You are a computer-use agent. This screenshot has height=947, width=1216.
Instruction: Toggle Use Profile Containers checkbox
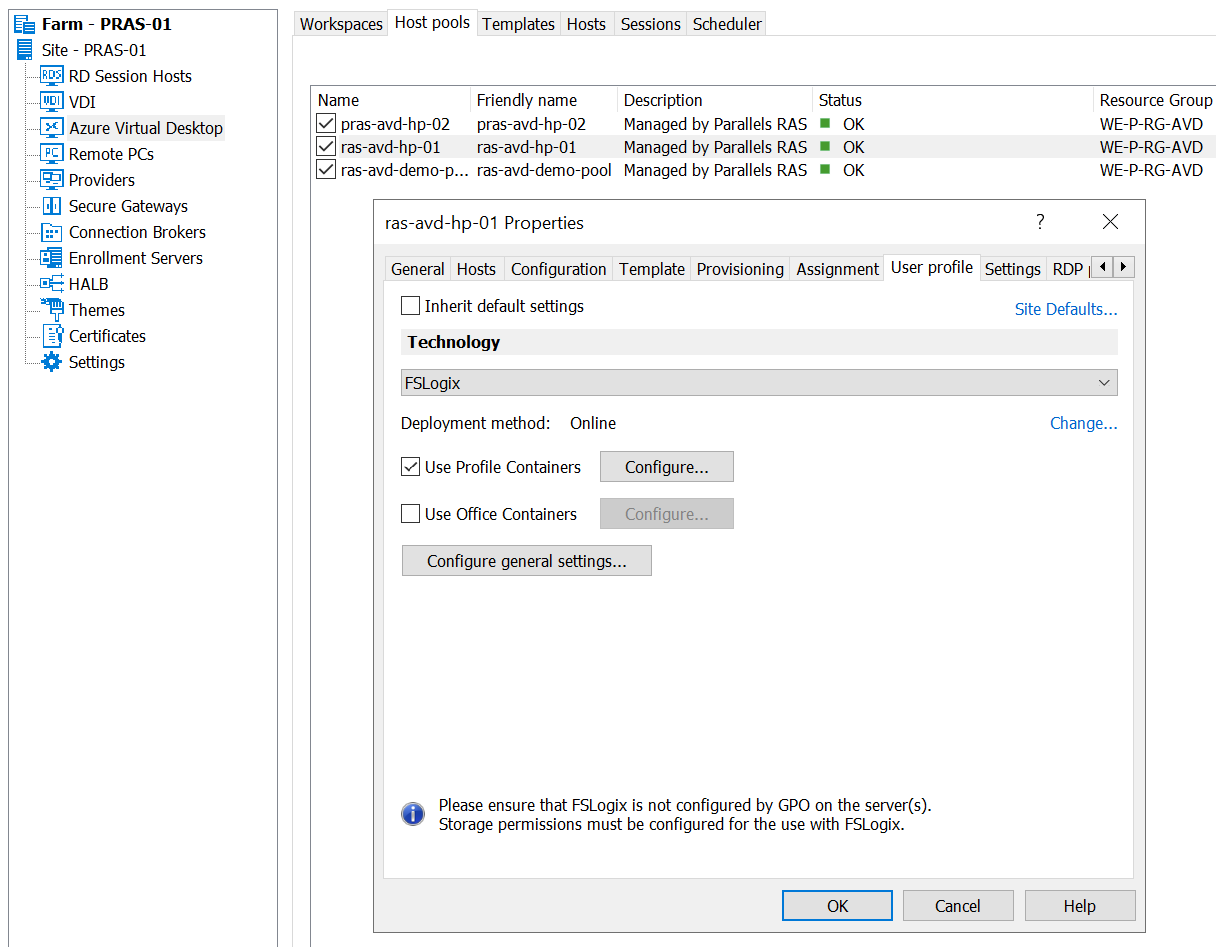tap(410, 467)
